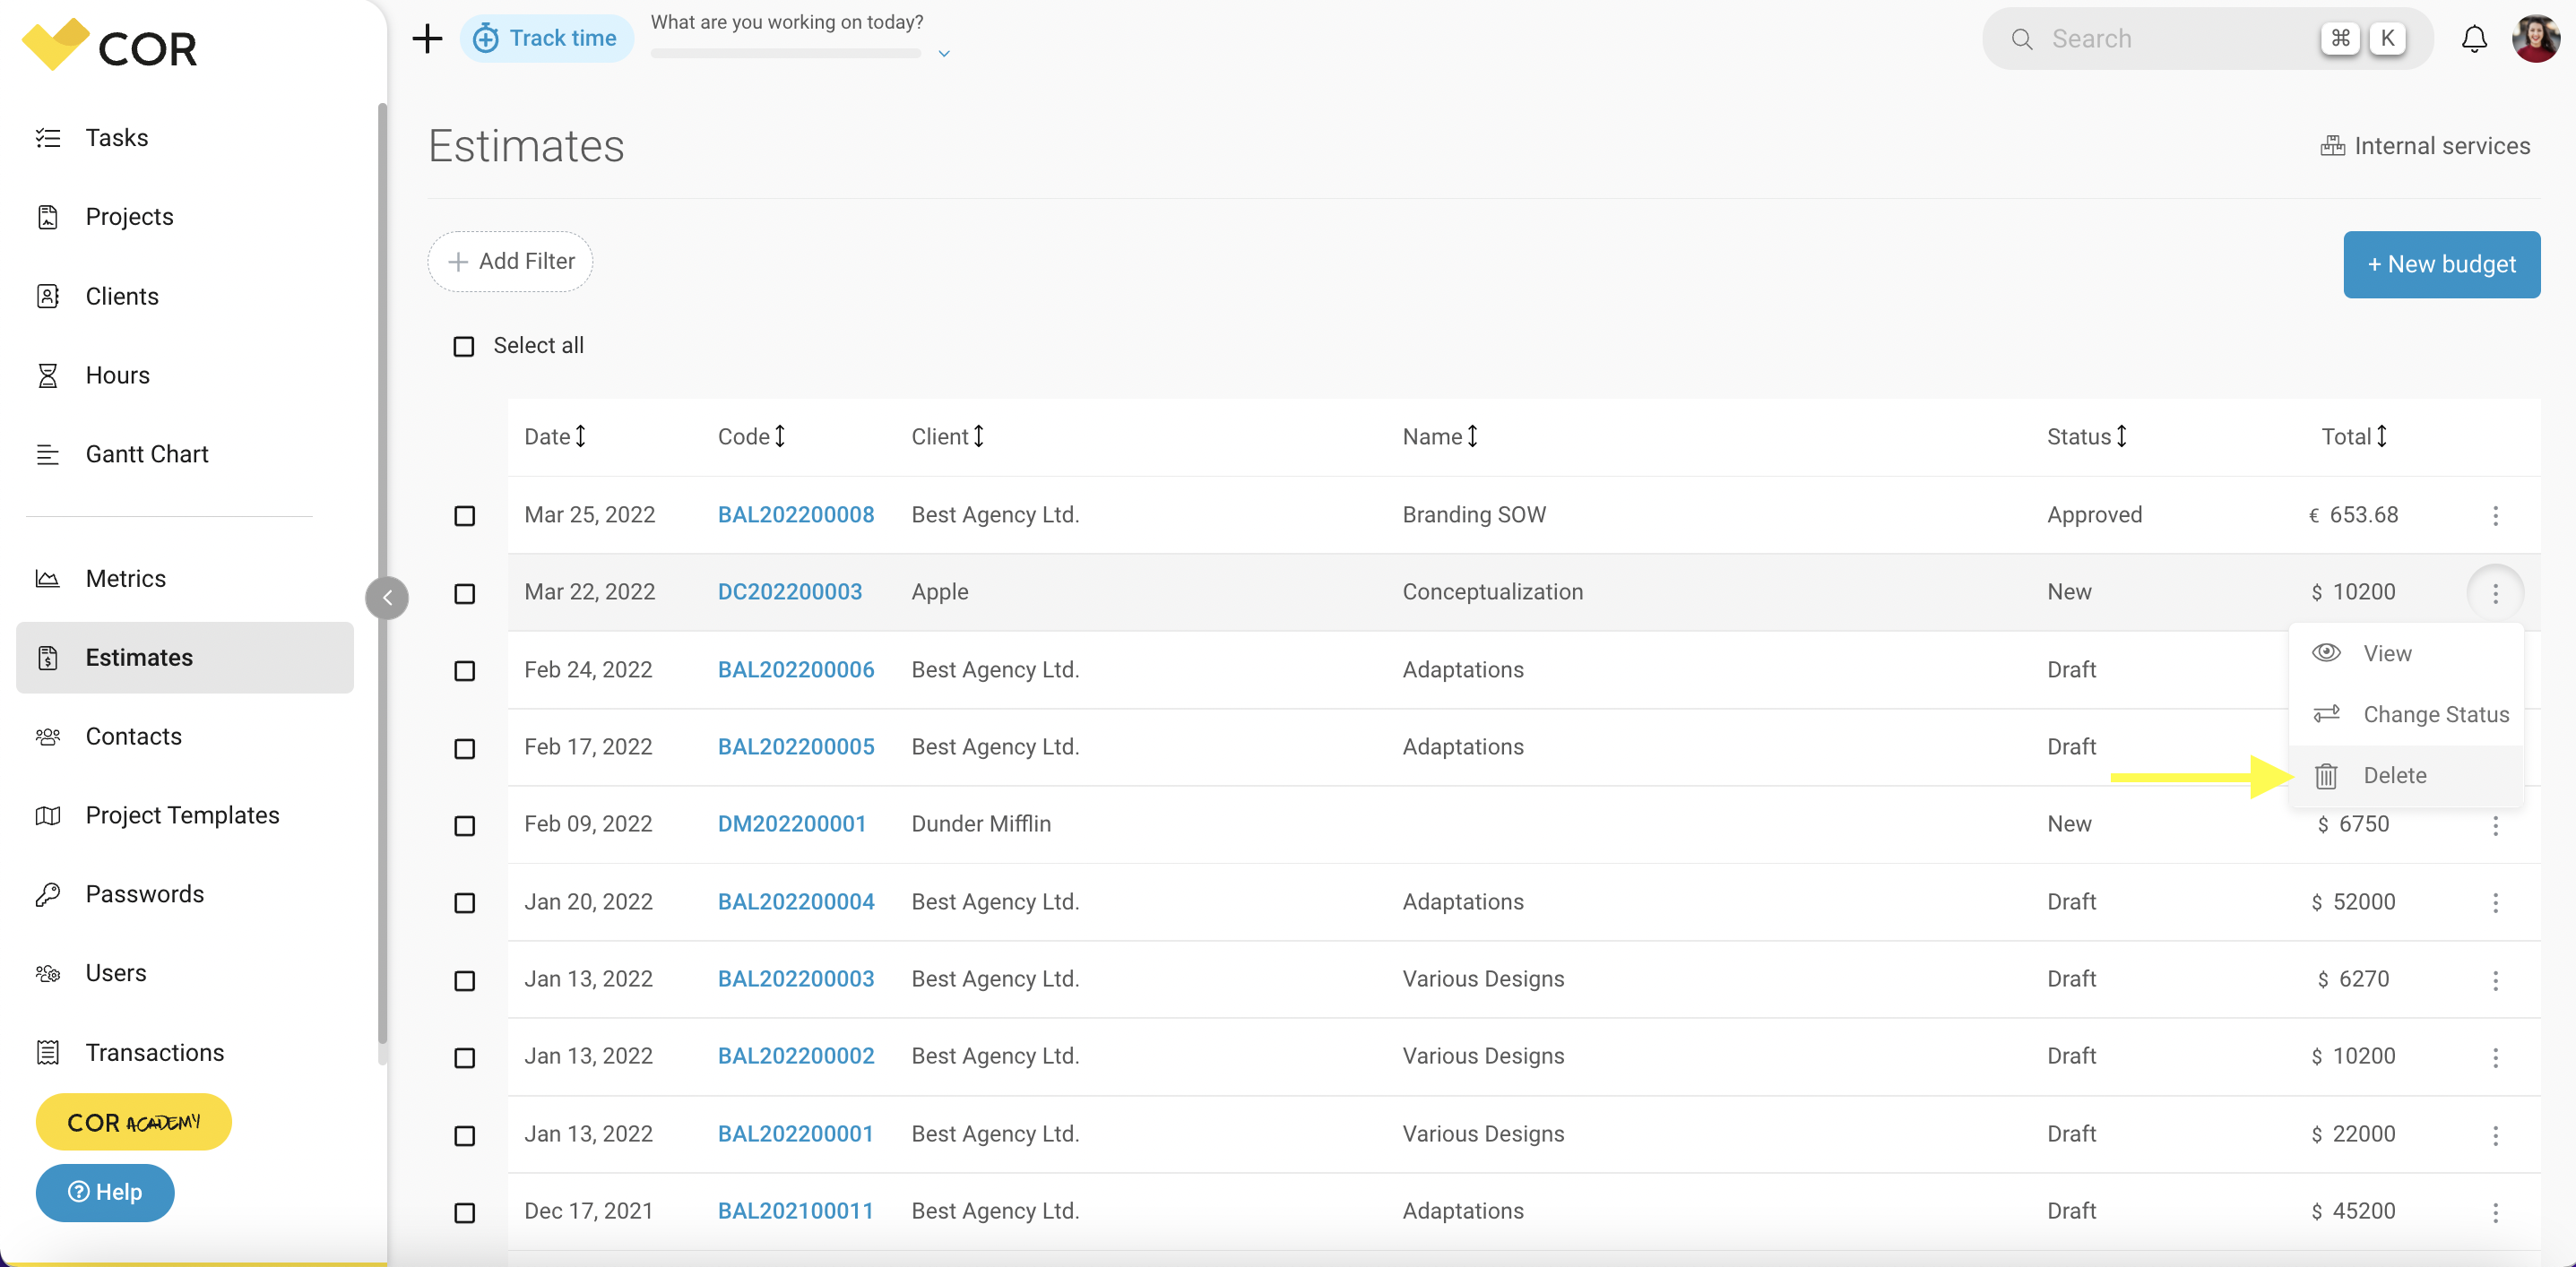Click the Add Filter button
The image size is (2576, 1267).
point(510,262)
